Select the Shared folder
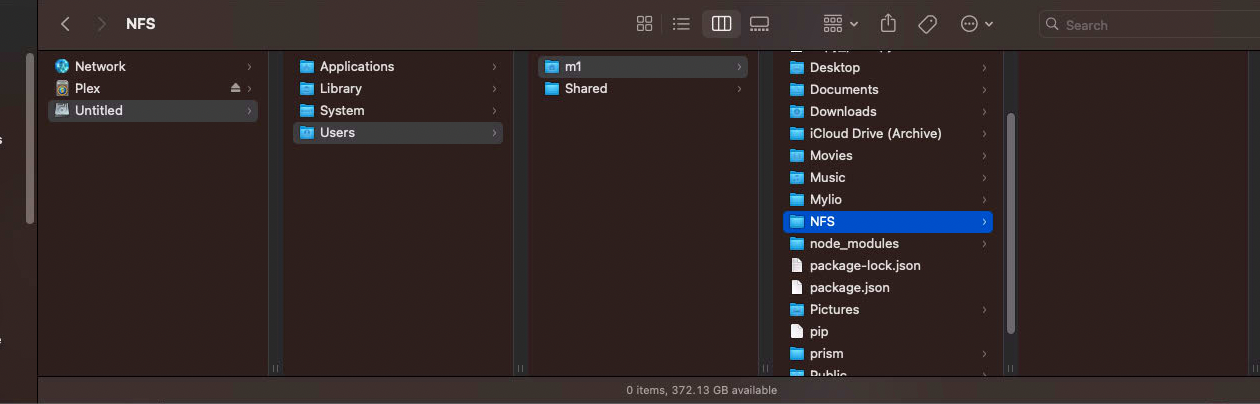 (x=585, y=88)
